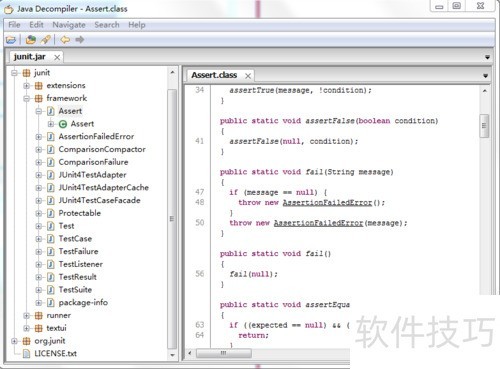The height and width of the screenshot is (369, 500).
Task: Open the Search menu
Action: pyautogui.click(x=107, y=25)
